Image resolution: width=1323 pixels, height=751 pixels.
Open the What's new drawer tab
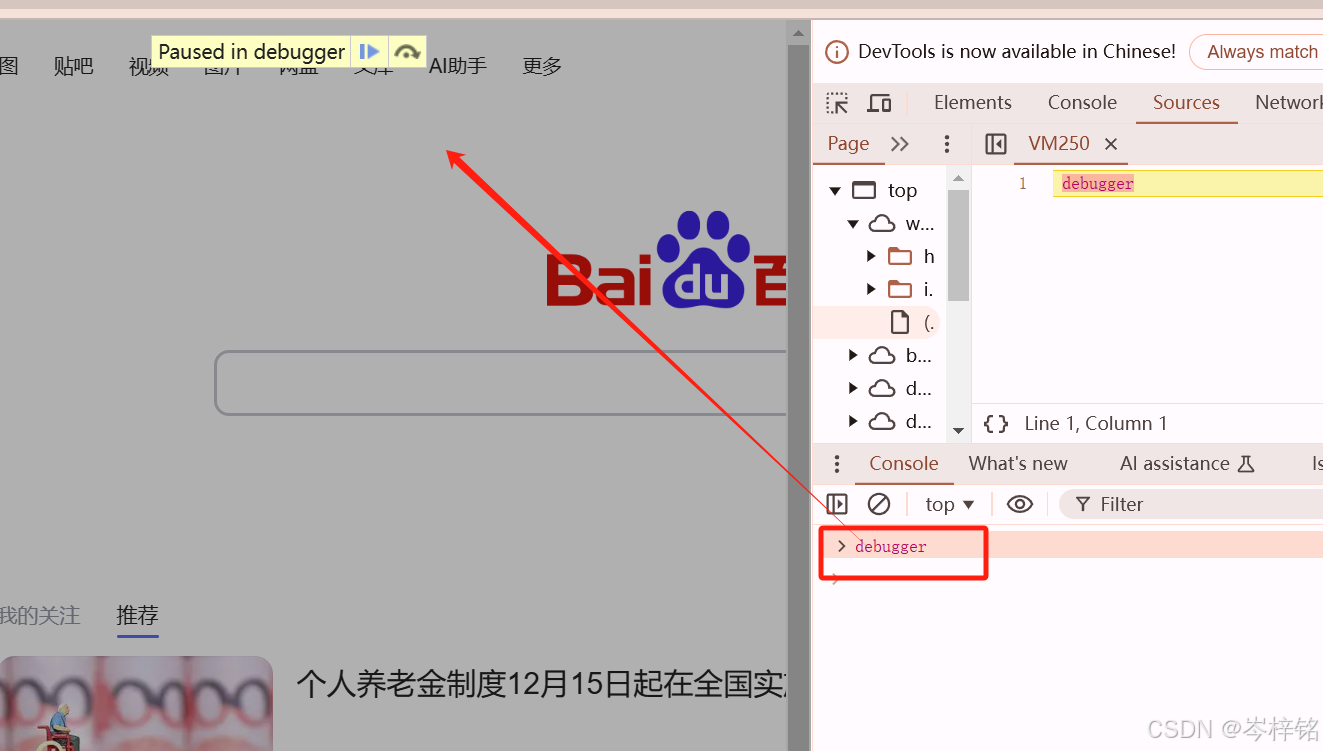click(x=1018, y=463)
